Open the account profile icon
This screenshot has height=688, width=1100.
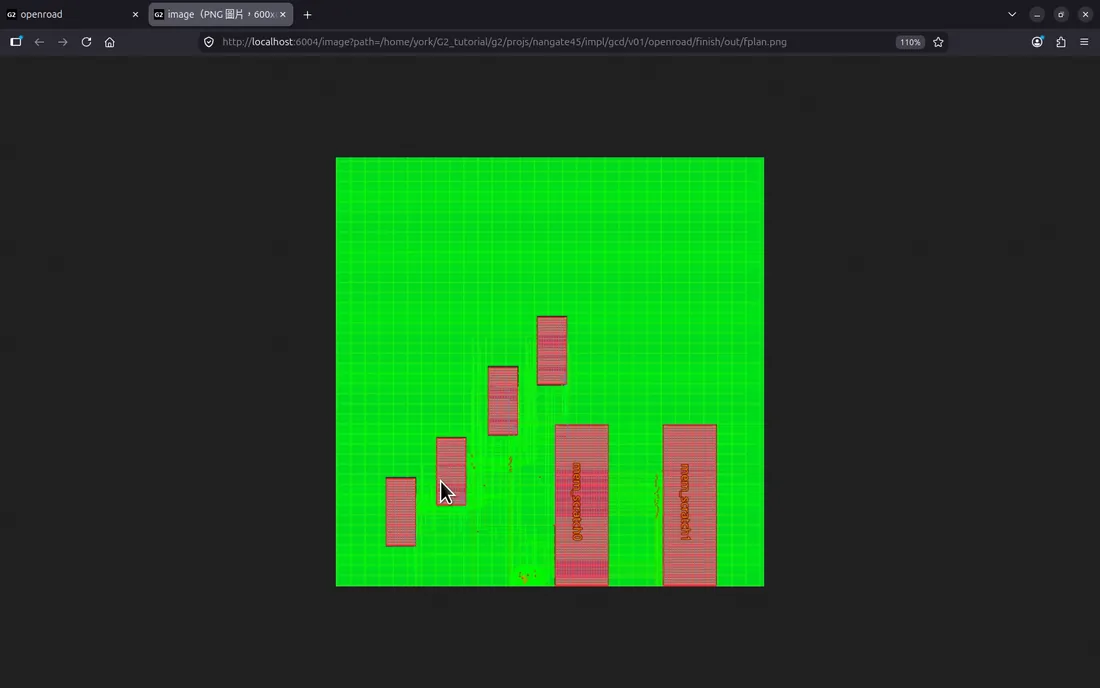click(x=1037, y=42)
